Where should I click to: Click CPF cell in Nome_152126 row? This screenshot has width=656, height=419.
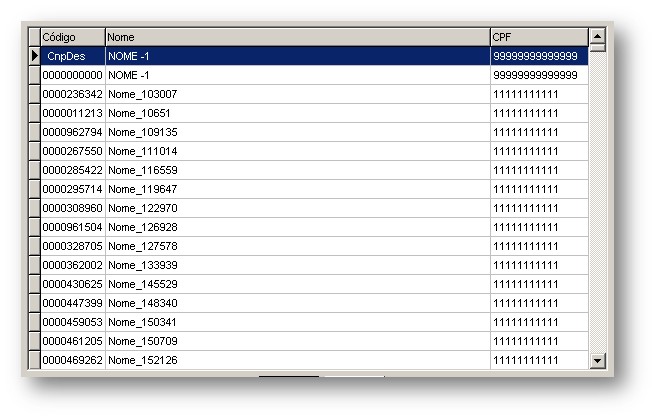(539, 360)
